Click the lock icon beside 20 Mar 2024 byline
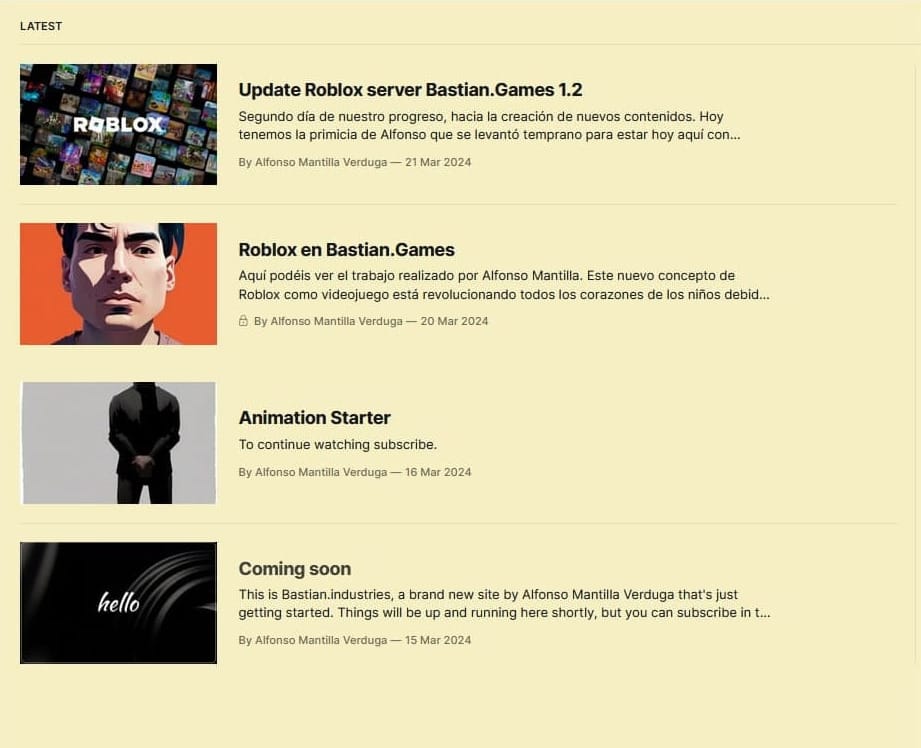Viewport: 921px width, 748px height. [x=243, y=321]
